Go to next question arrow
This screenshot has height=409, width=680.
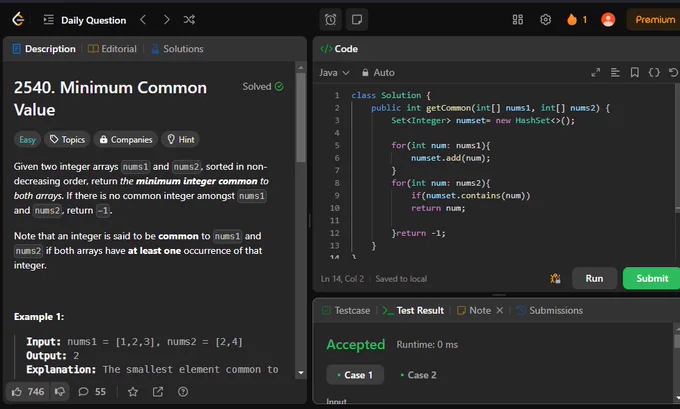pos(167,20)
